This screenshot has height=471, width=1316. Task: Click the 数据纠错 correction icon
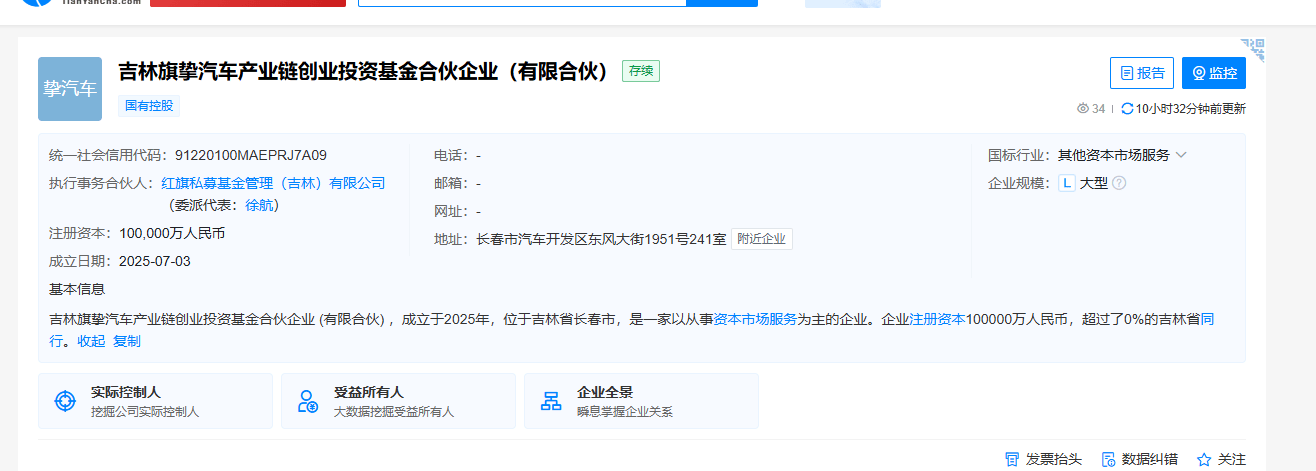coord(1108,459)
